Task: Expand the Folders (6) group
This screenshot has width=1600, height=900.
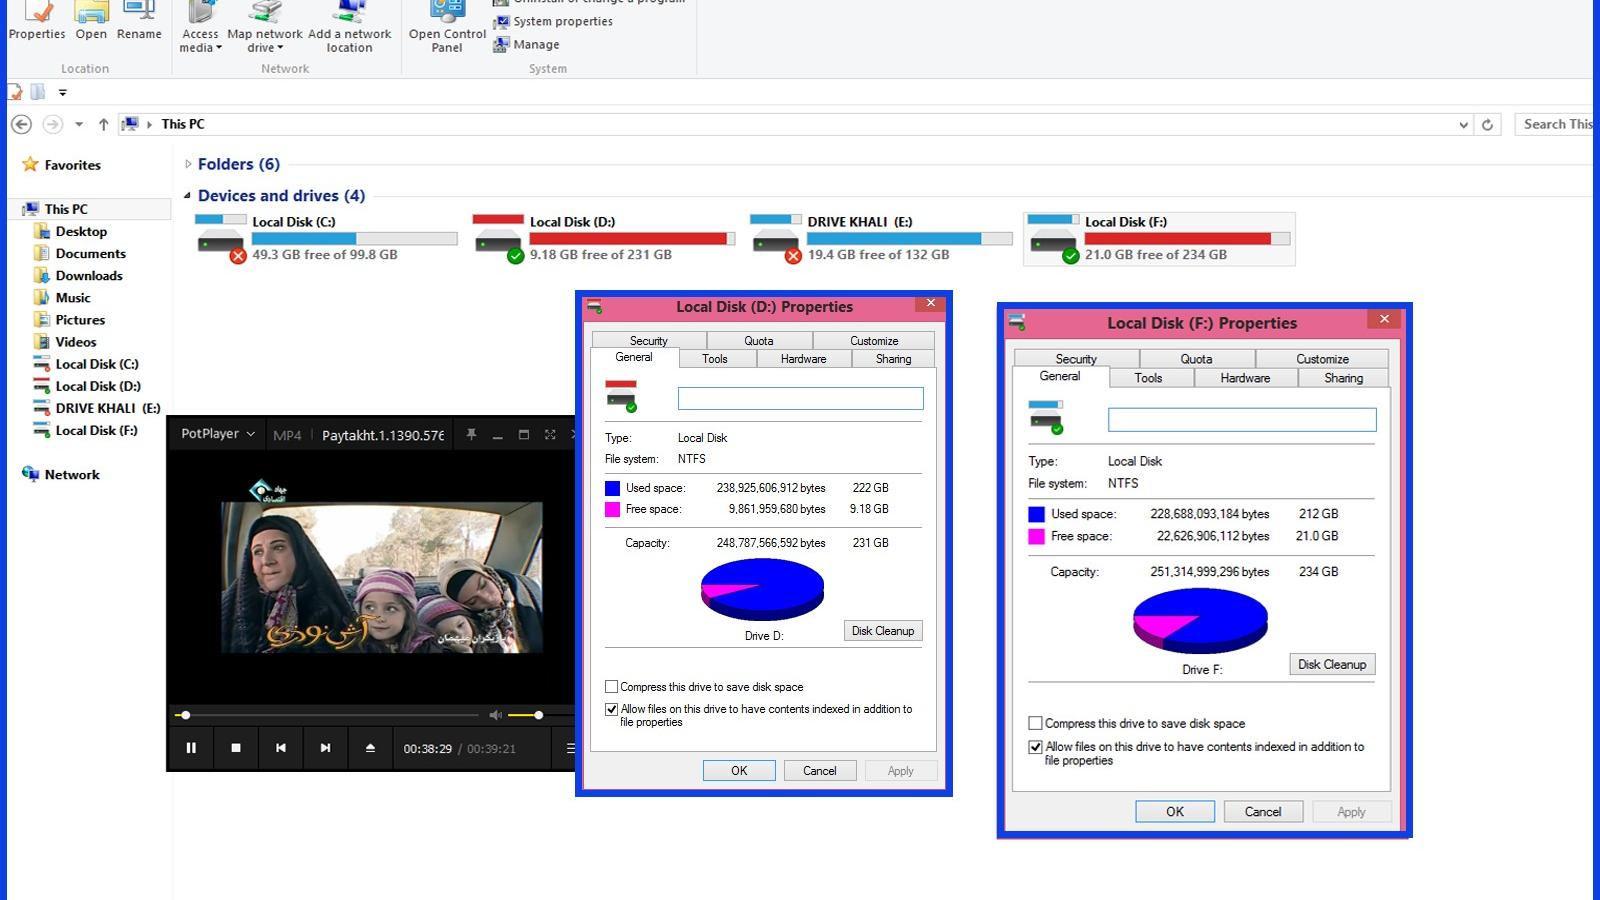Action: tap(188, 164)
